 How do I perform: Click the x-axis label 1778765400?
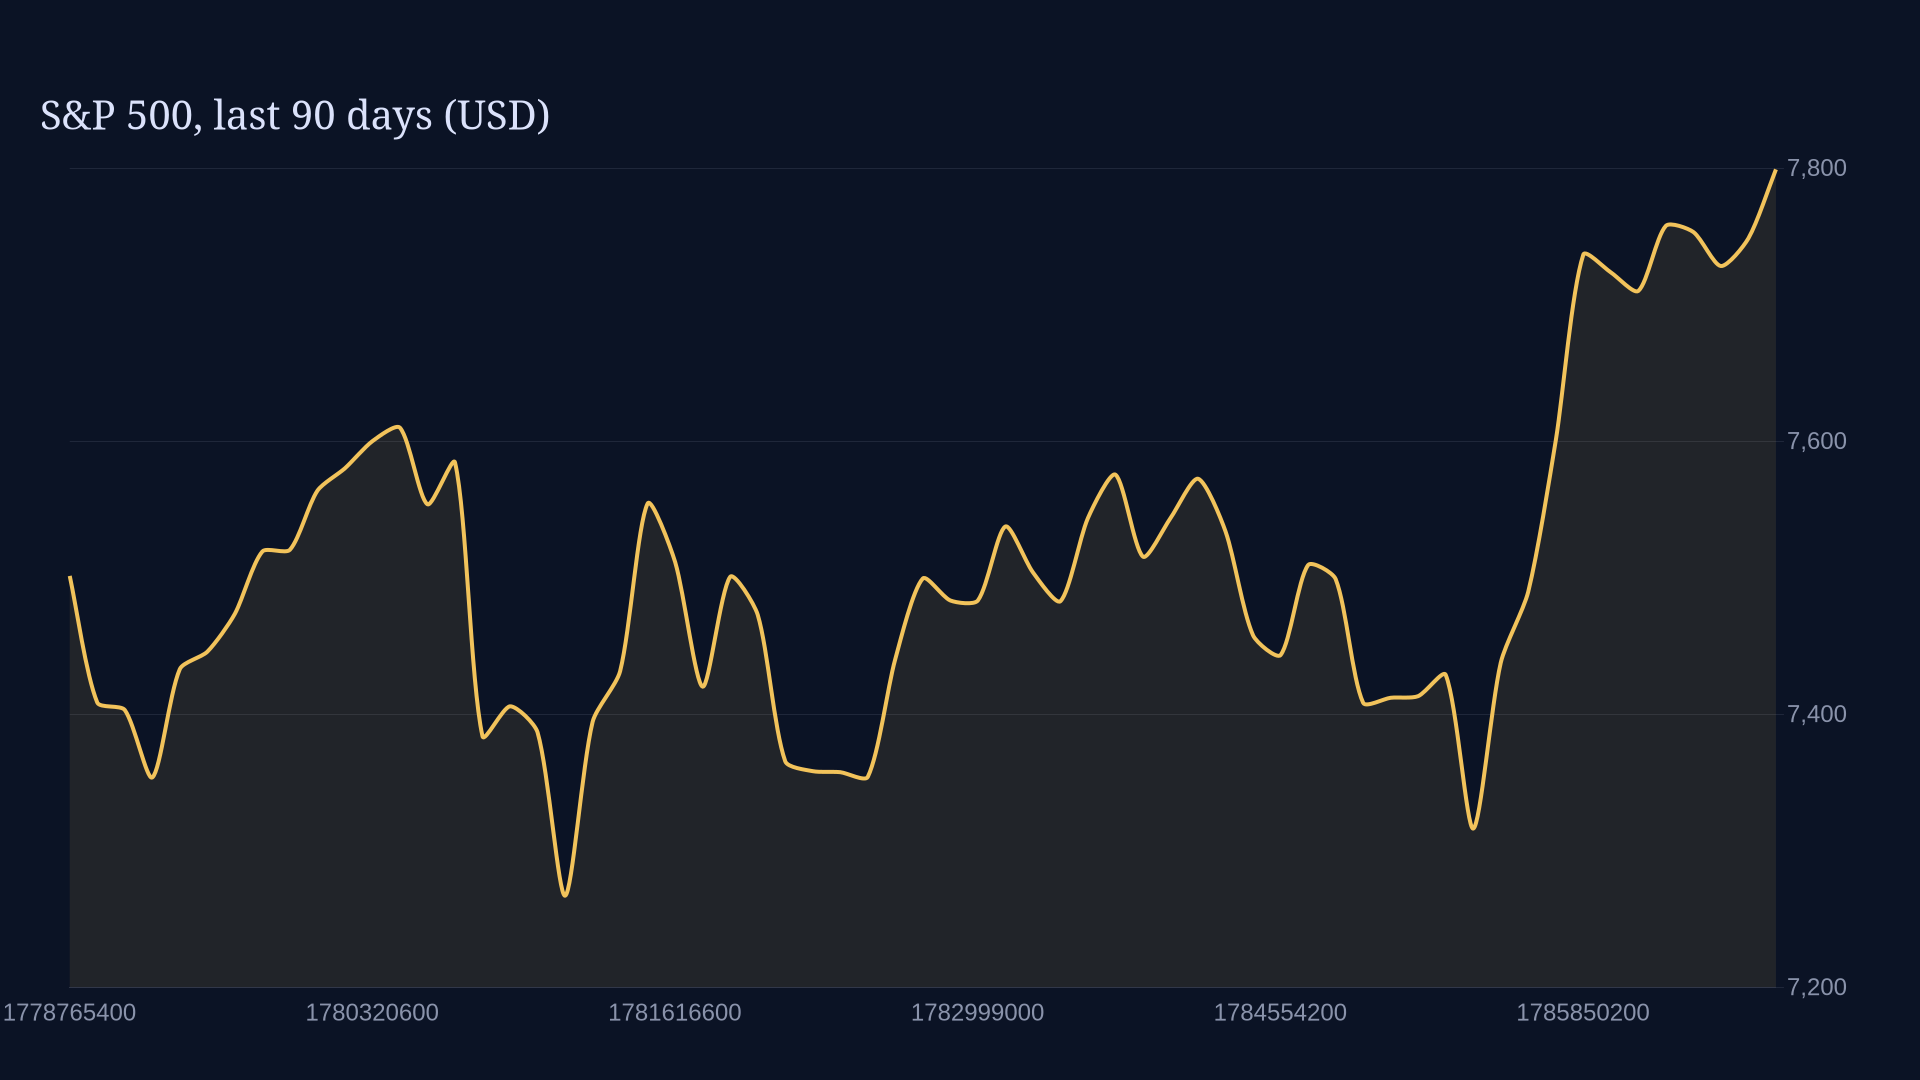click(70, 1013)
